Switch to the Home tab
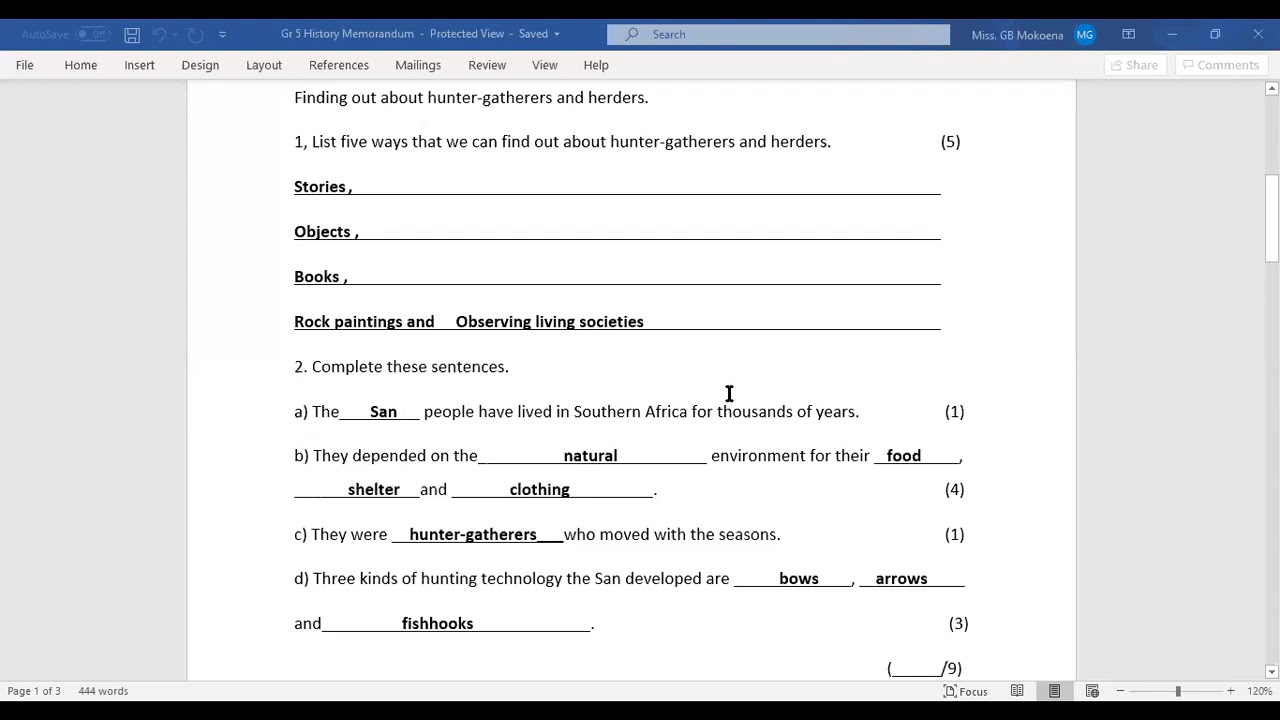Viewport: 1280px width, 720px height. (x=81, y=65)
